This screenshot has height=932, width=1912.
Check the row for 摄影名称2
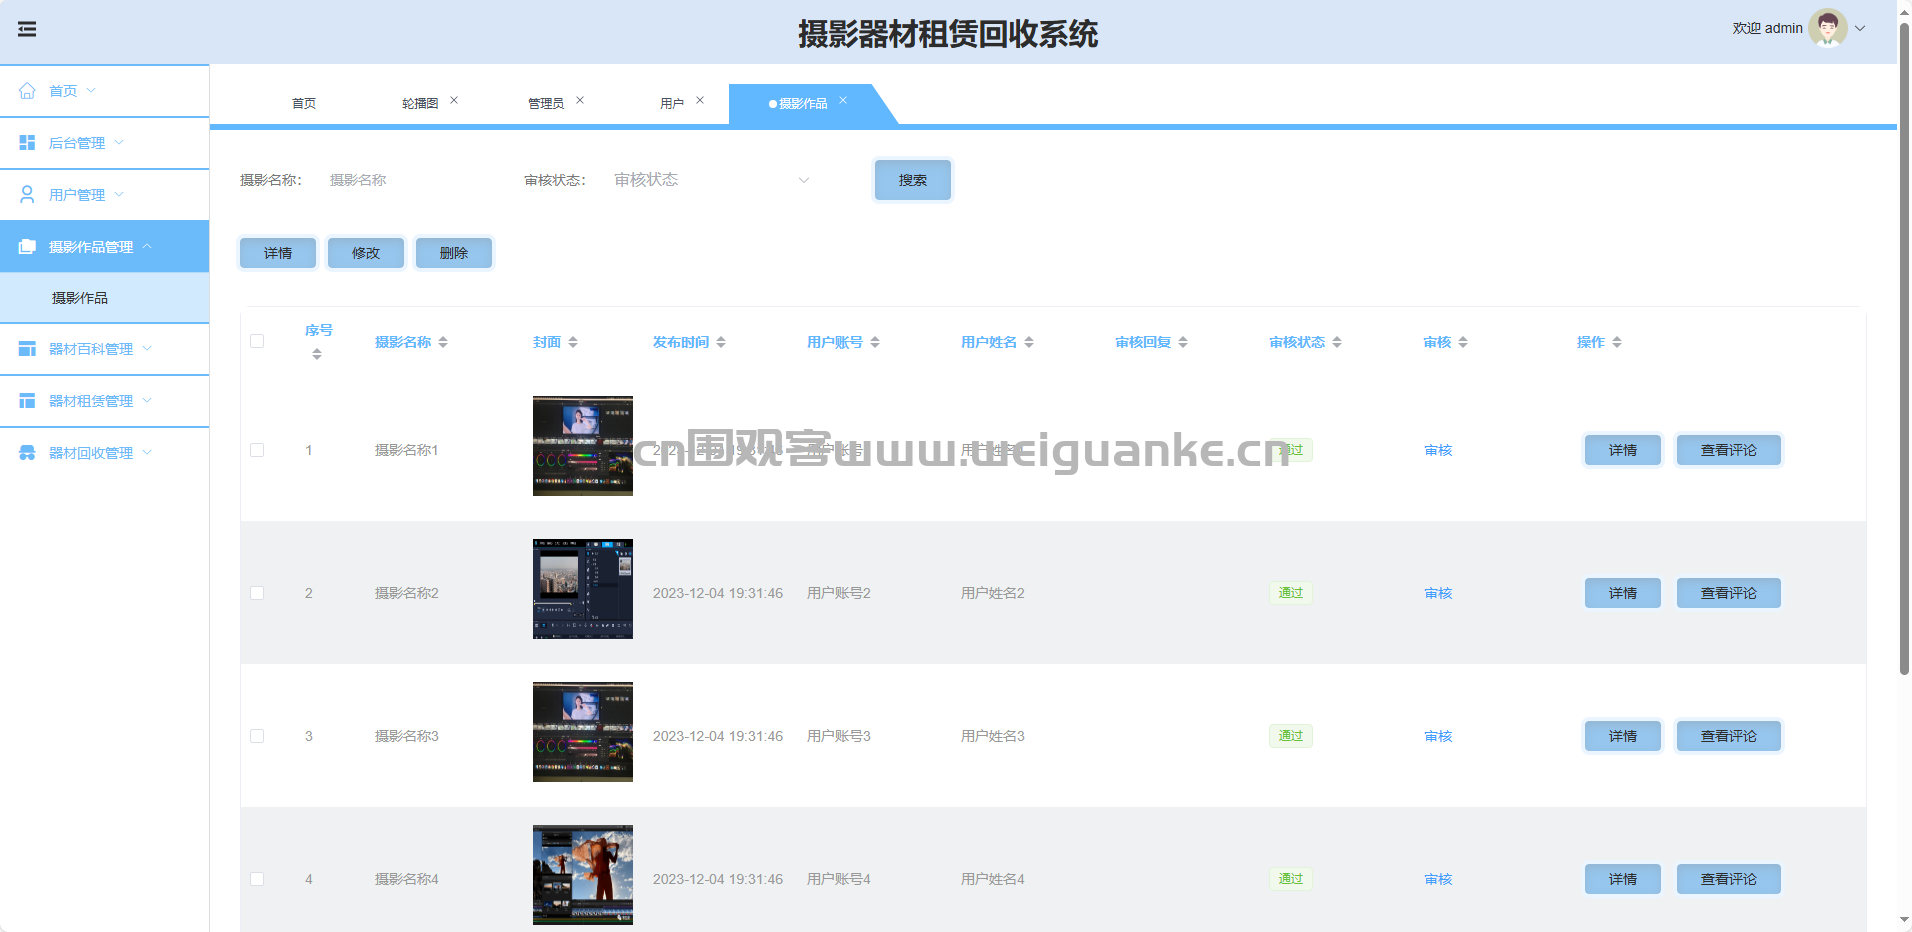(x=257, y=593)
